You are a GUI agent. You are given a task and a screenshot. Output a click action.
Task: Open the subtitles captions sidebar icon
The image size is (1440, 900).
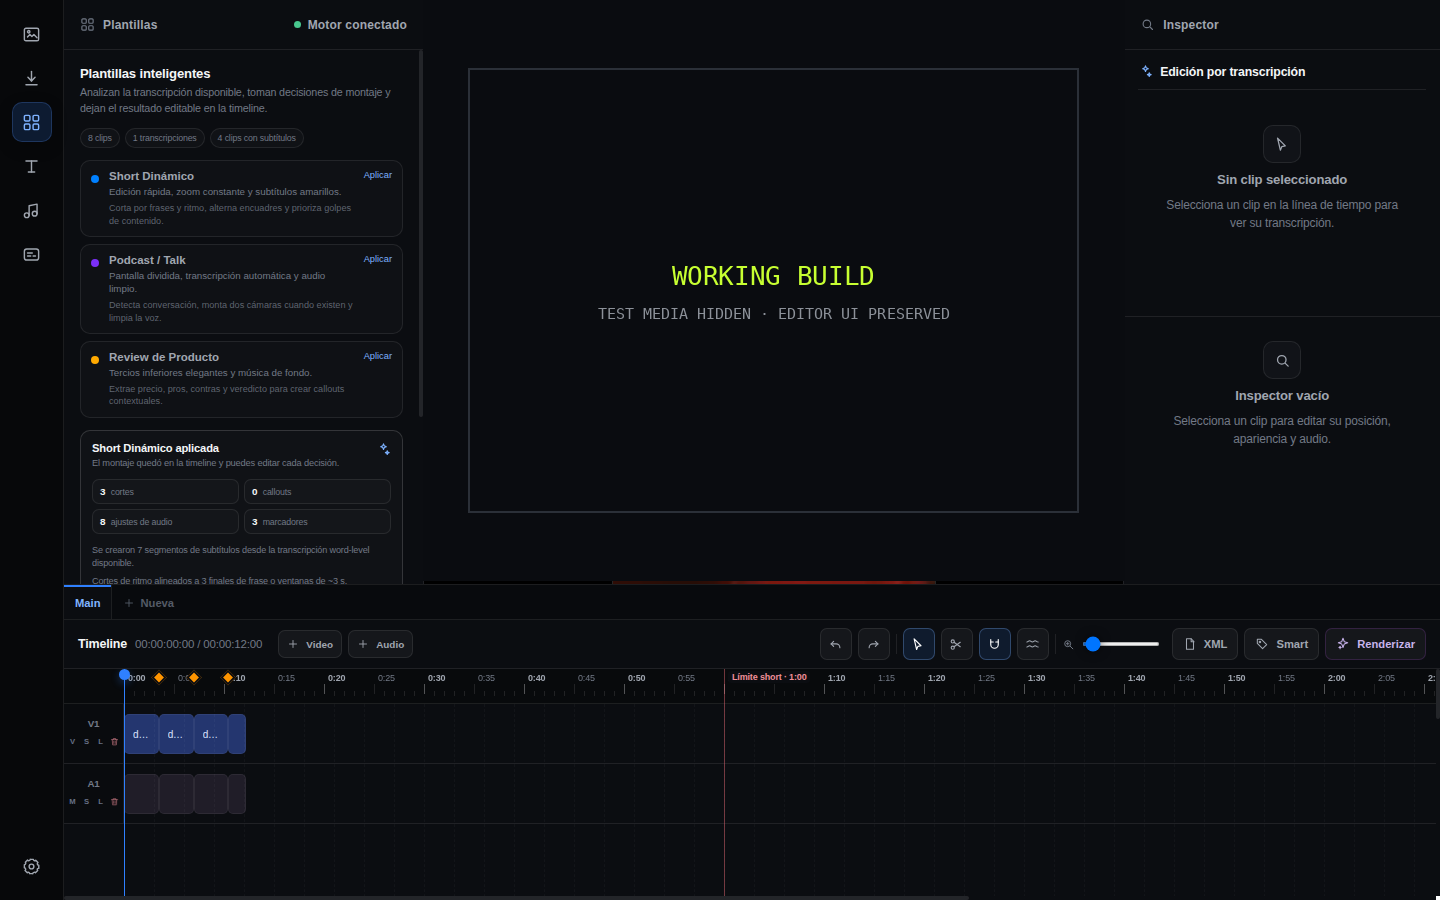tap(31, 254)
